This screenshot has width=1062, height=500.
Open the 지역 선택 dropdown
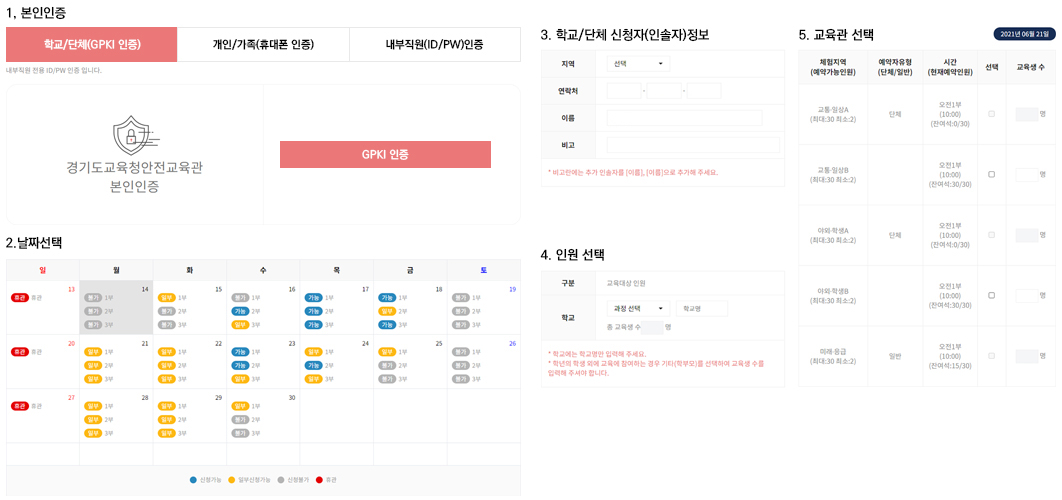[638, 64]
